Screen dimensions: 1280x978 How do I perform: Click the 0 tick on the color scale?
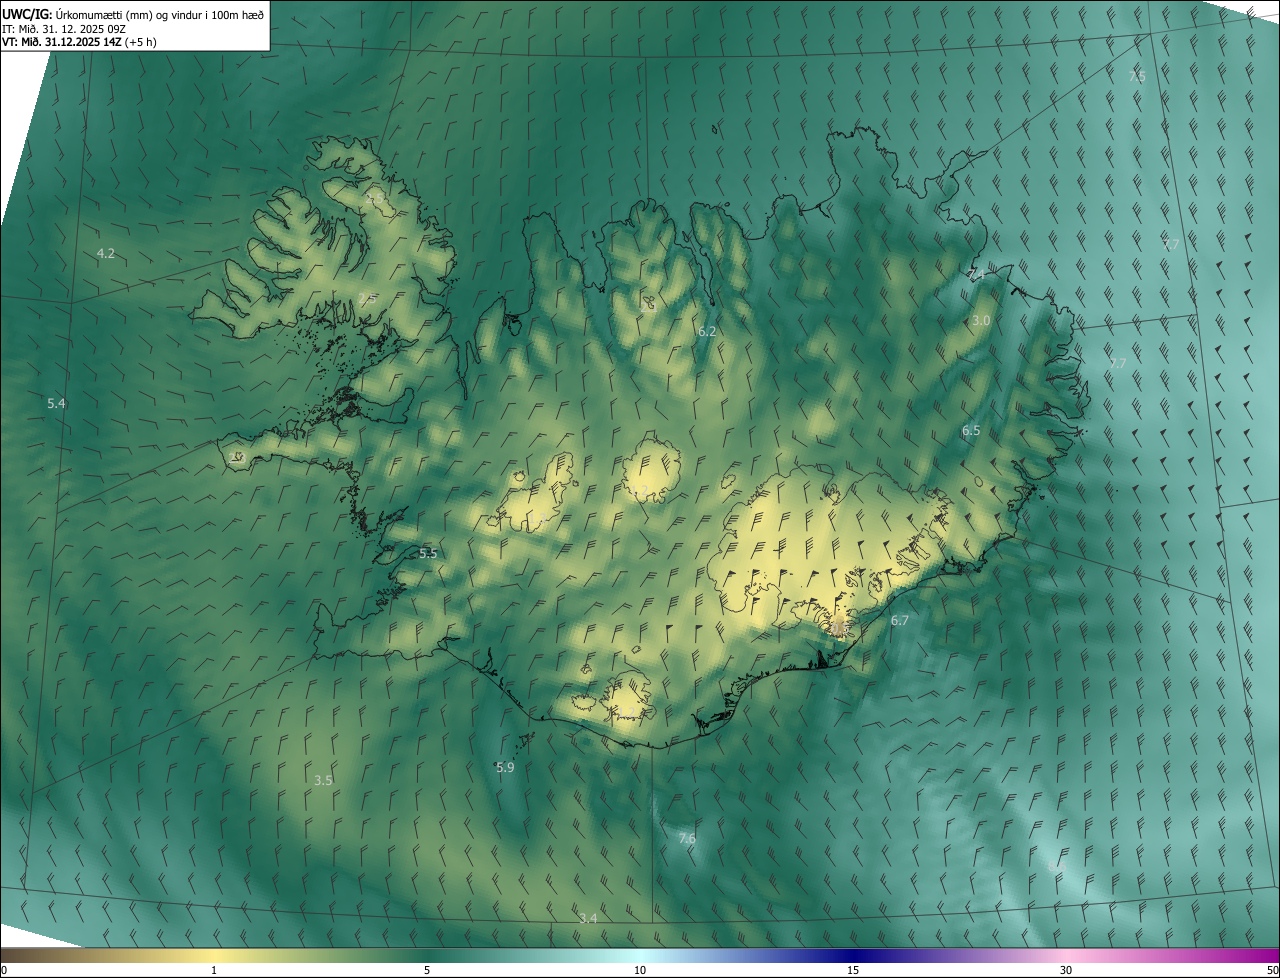[x=4, y=970]
